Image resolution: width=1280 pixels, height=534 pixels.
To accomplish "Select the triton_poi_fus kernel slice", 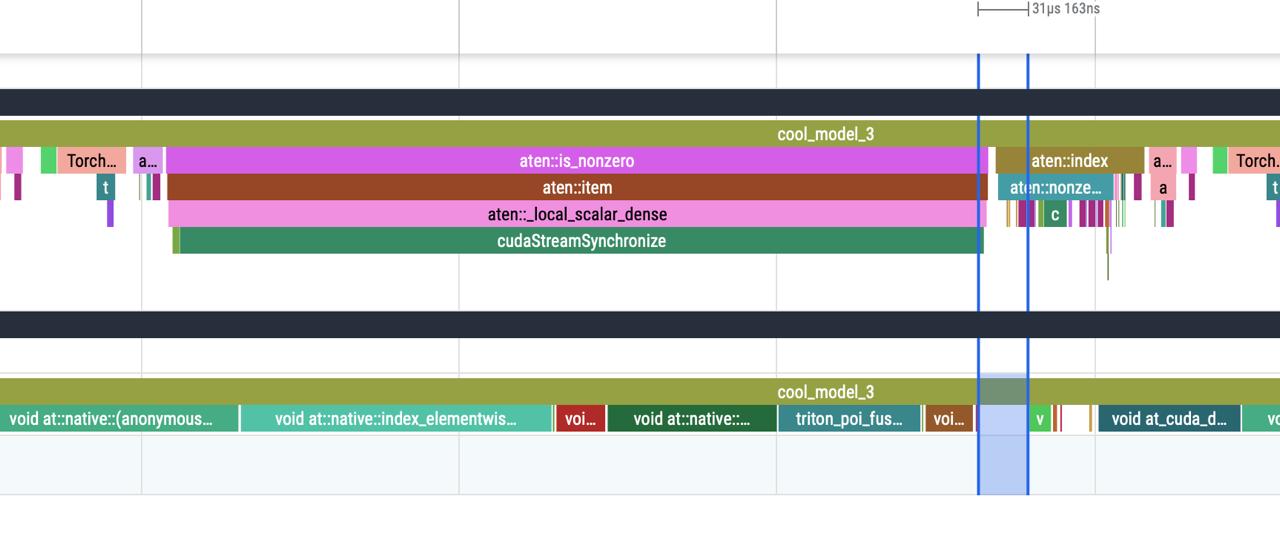I will [x=848, y=419].
